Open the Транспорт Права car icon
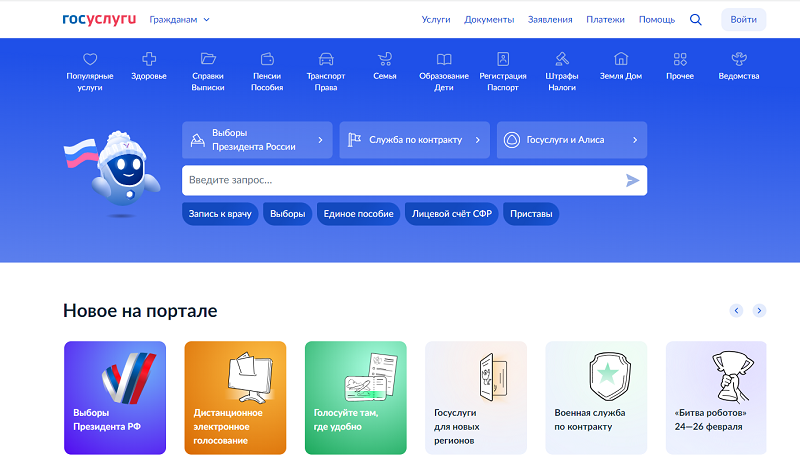 326,59
